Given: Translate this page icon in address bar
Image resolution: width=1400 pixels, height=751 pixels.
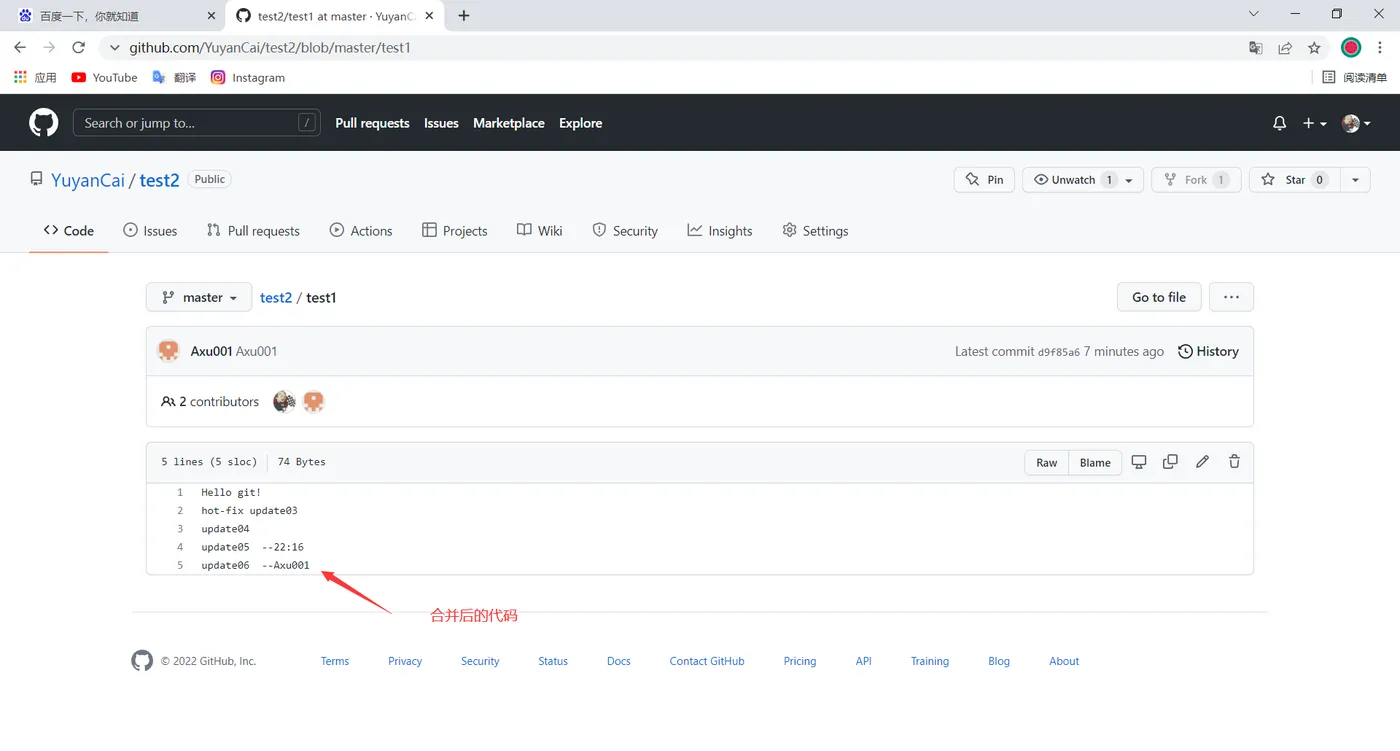Looking at the screenshot, I should pyautogui.click(x=1256, y=47).
